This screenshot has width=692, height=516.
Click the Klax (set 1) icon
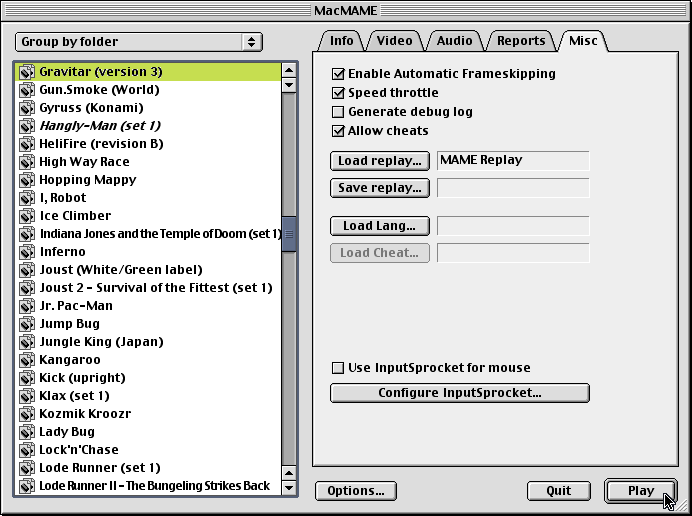[x=28, y=396]
